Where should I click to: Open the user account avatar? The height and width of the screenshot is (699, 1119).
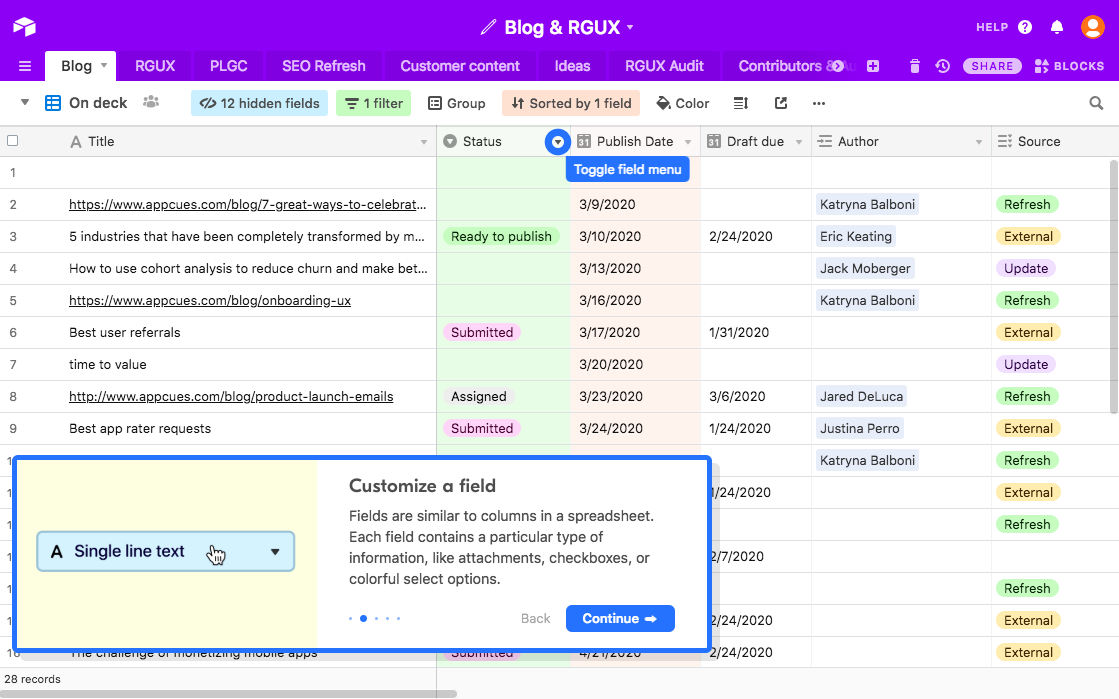click(1093, 27)
